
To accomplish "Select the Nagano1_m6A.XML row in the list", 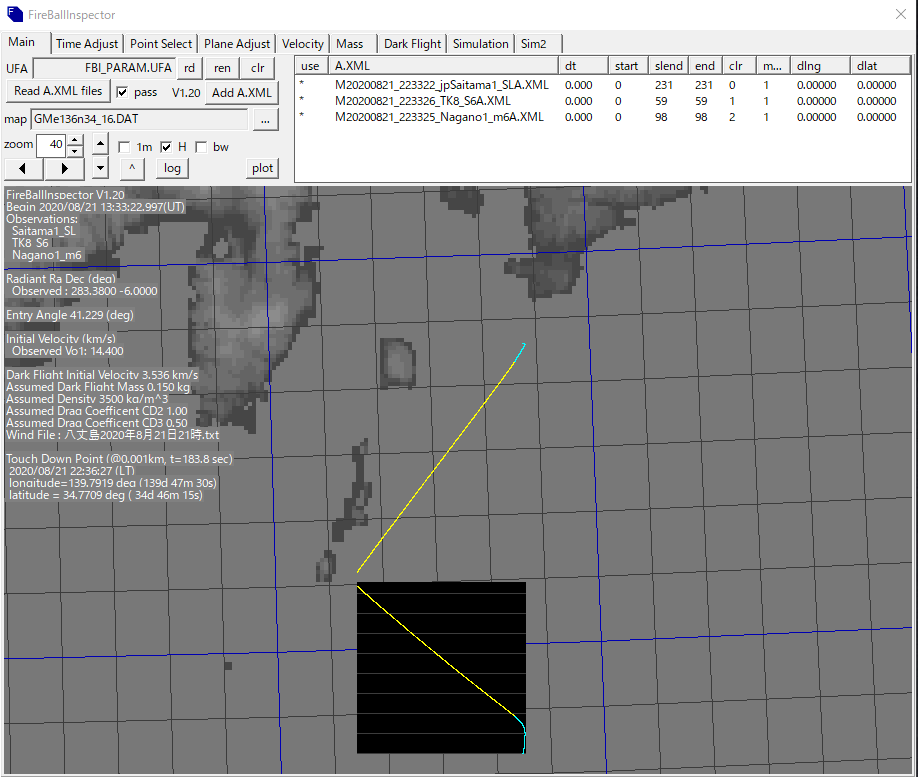I will click(439, 117).
